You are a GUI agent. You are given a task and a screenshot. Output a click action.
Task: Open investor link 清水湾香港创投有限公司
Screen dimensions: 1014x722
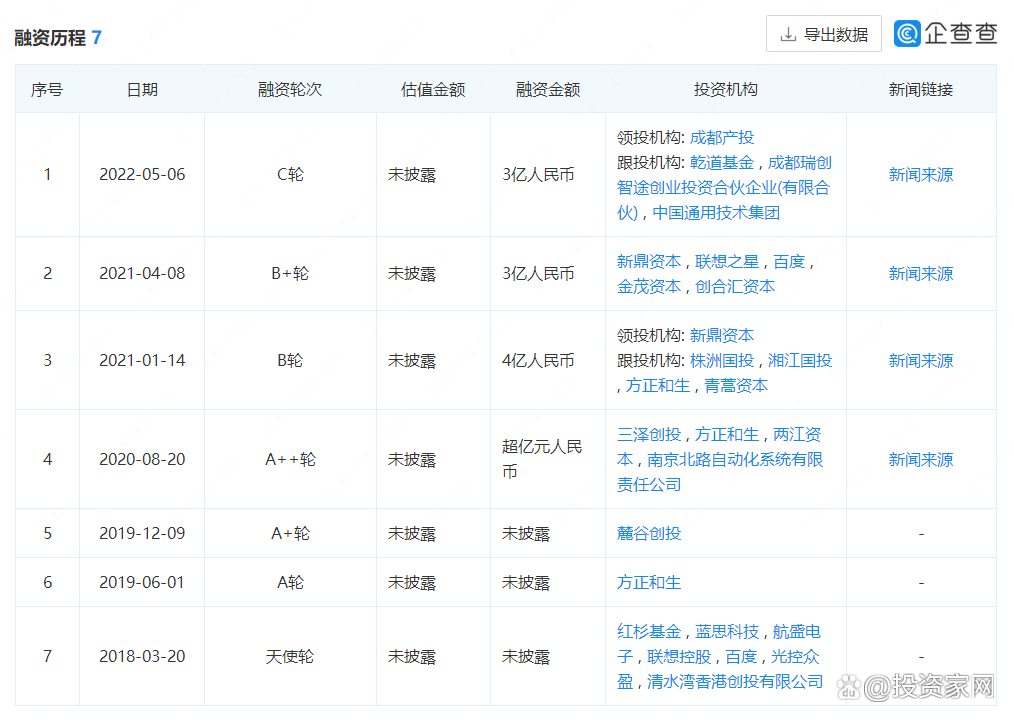tap(735, 681)
